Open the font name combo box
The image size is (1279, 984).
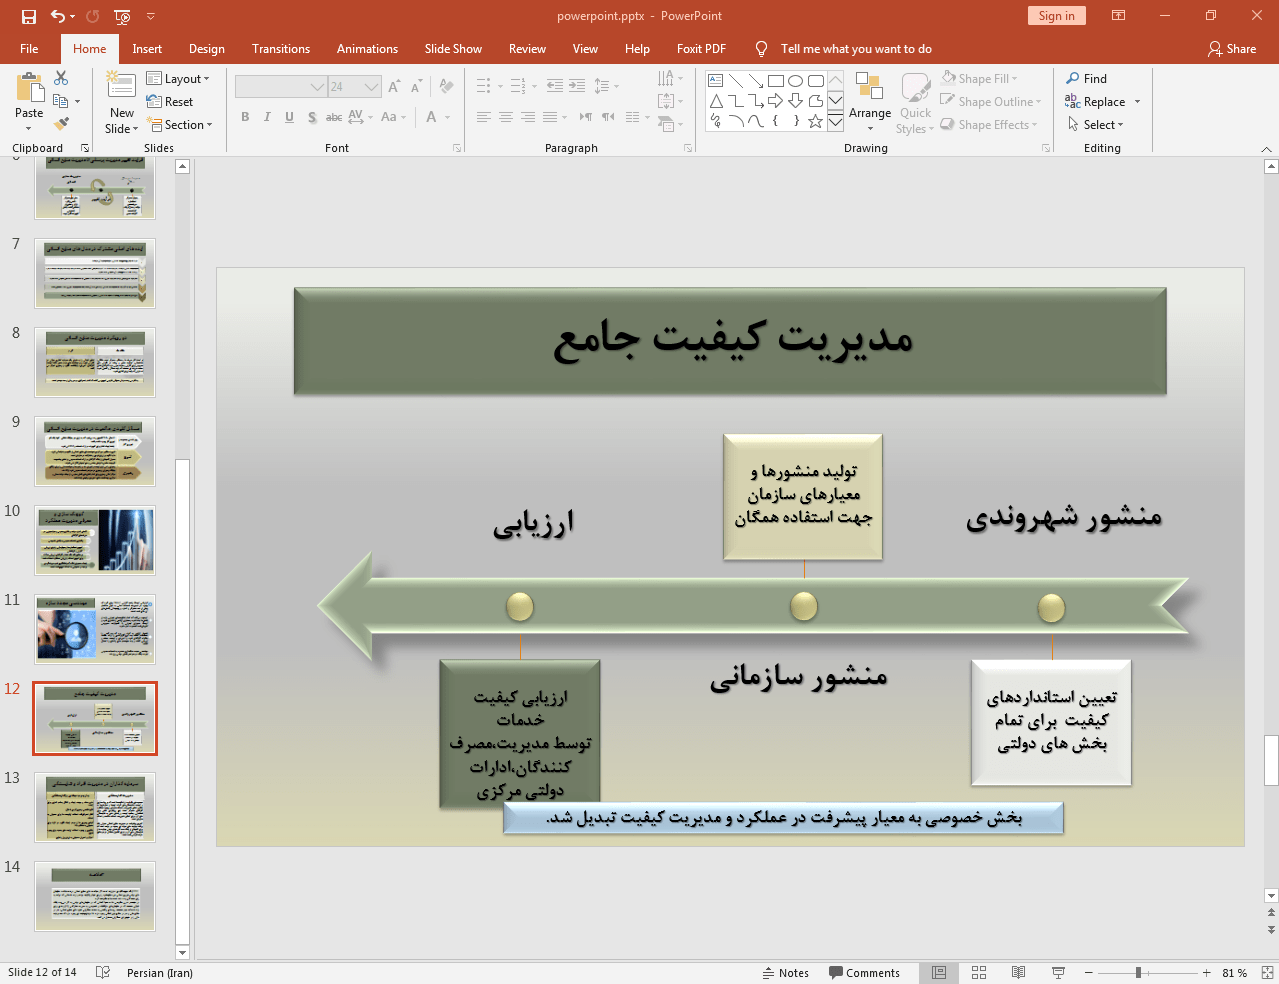tap(281, 87)
